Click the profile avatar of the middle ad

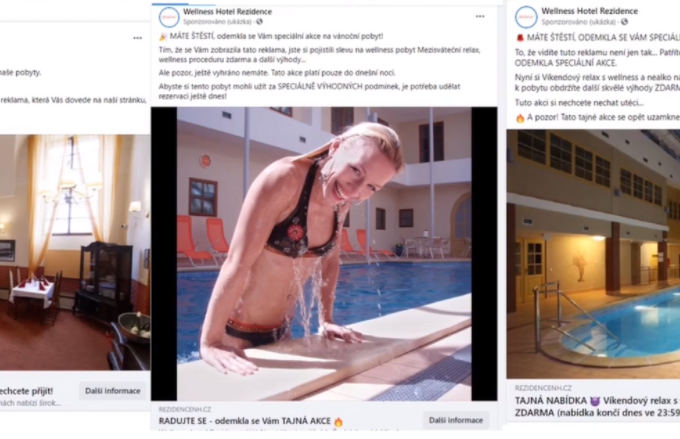pyautogui.click(x=169, y=17)
